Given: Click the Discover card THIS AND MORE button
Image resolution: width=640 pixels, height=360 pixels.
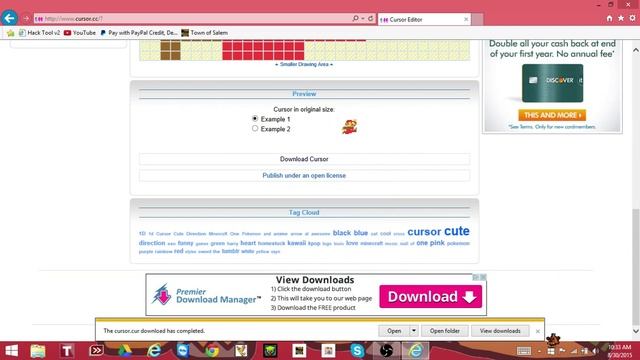Looking at the screenshot, I should pyautogui.click(x=552, y=115).
